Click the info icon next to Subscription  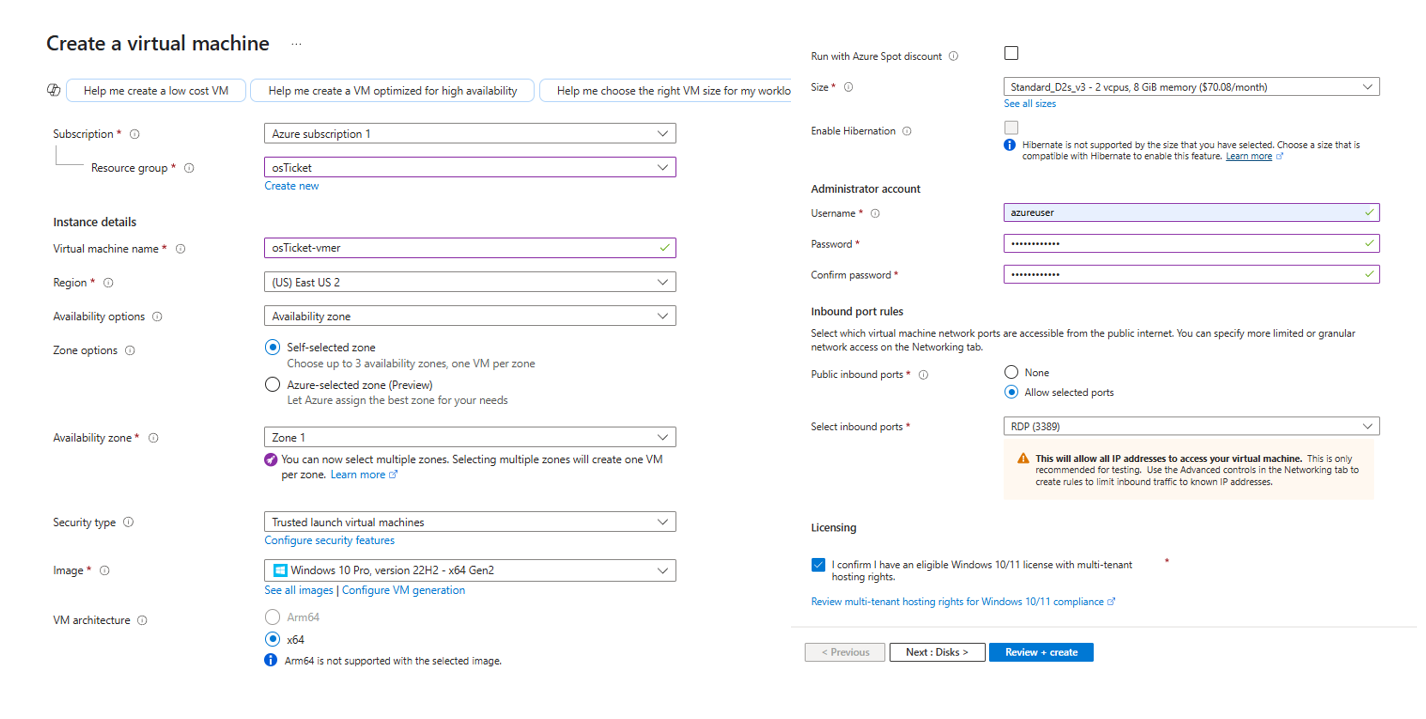tap(135, 134)
